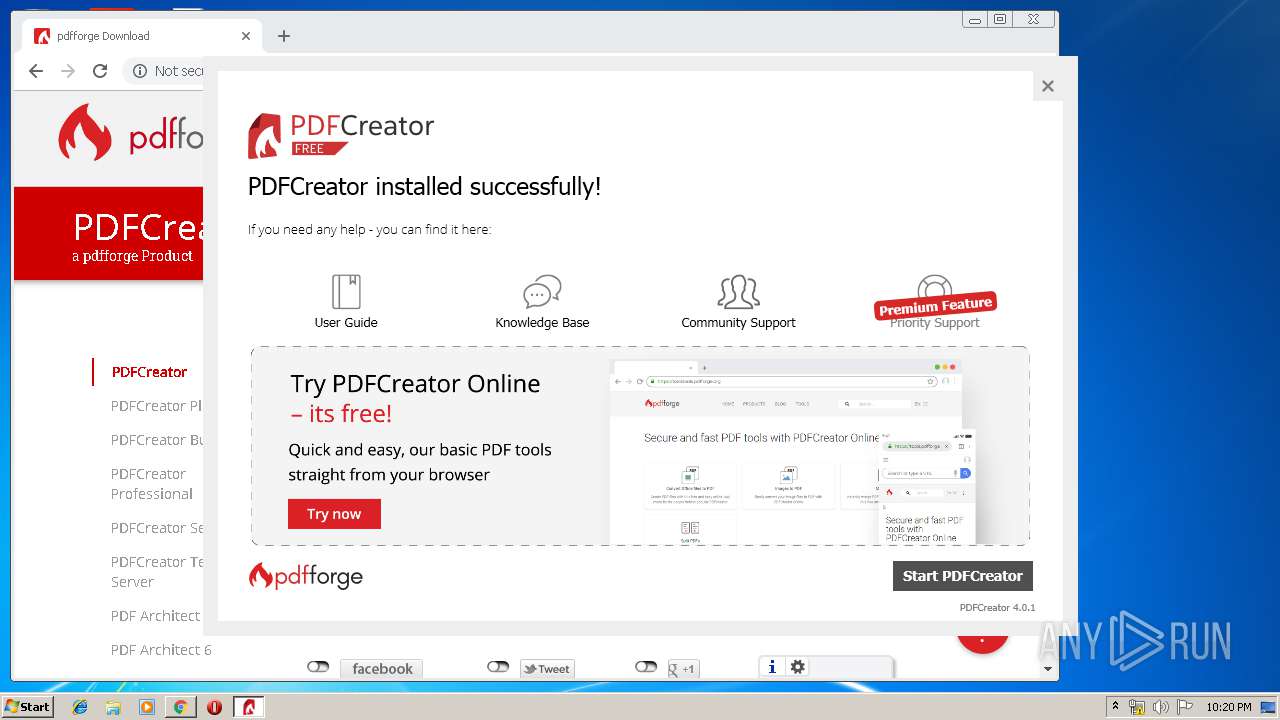Launch Internet Explorer from taskbar
The height and width of the screenshot is (720, 1280).
(80, 707)
